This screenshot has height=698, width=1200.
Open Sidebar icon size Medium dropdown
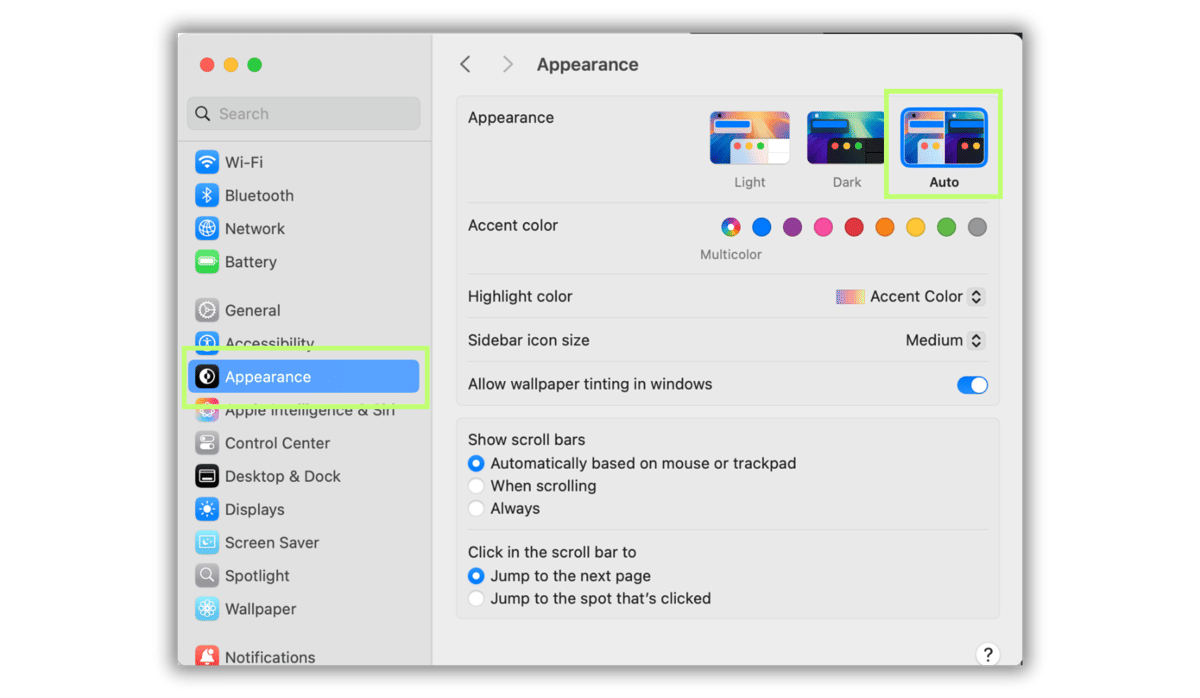[945, 340]
